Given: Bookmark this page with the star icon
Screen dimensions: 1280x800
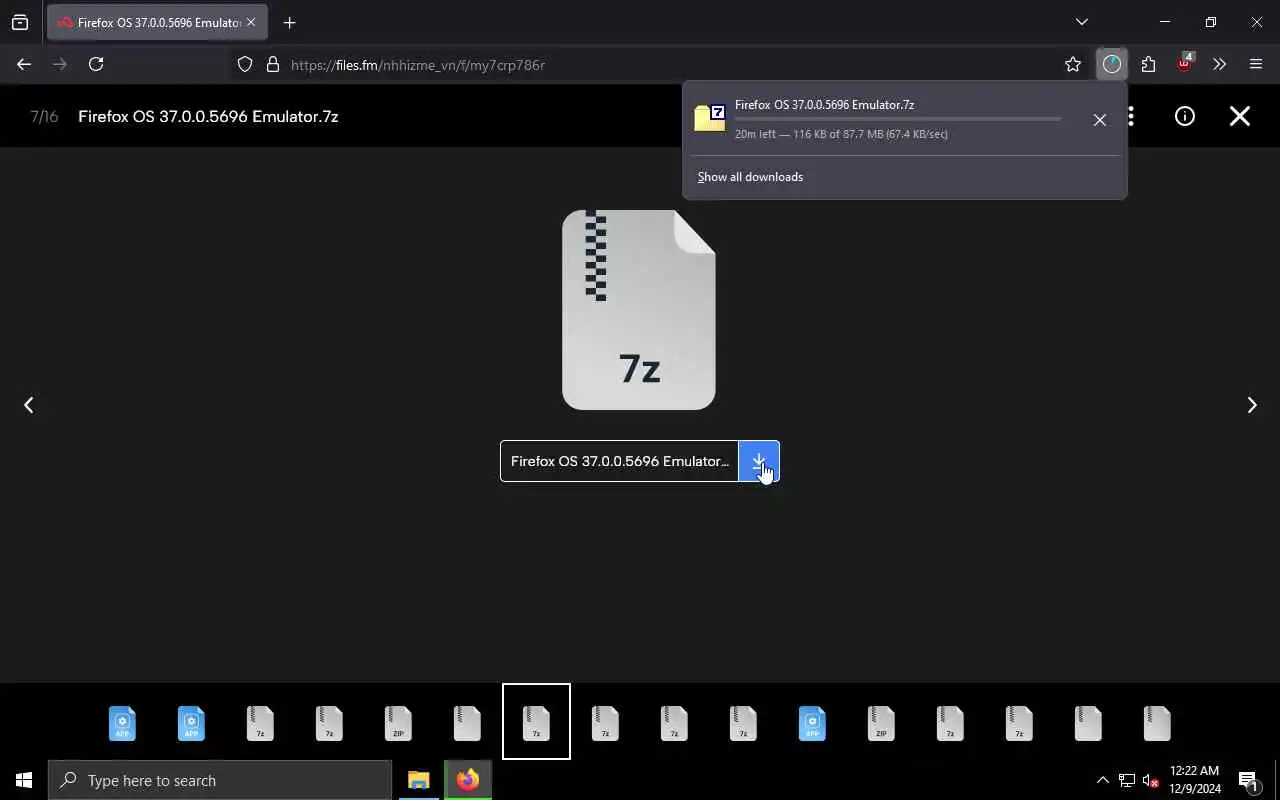Looking at the screenshot, I should pos(1073,64).
